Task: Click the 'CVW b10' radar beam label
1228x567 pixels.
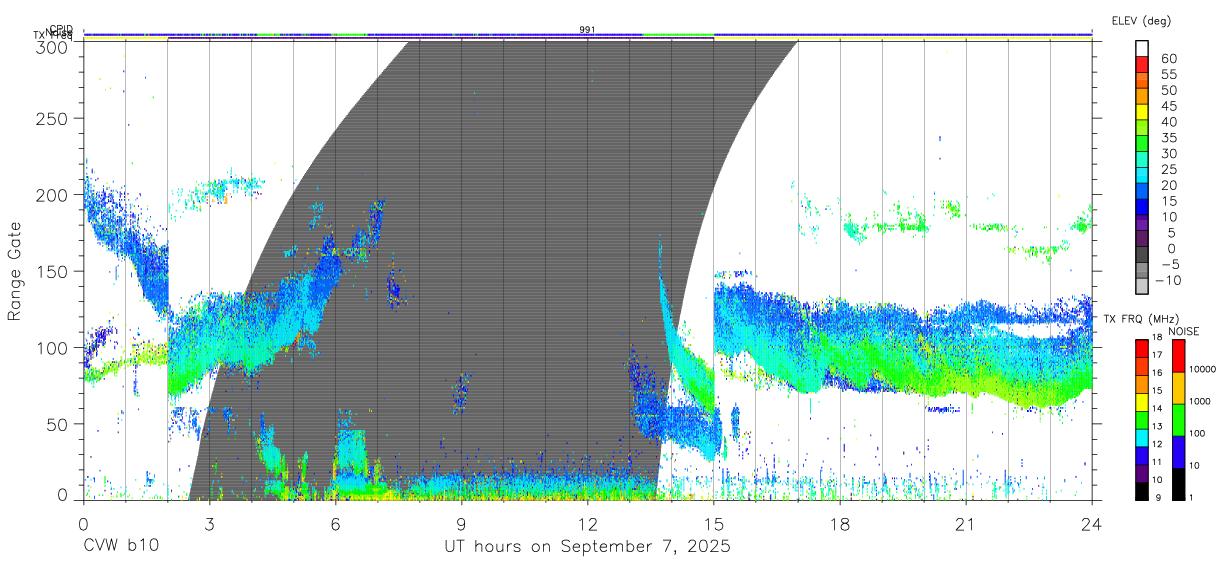Action: (121, 547)
